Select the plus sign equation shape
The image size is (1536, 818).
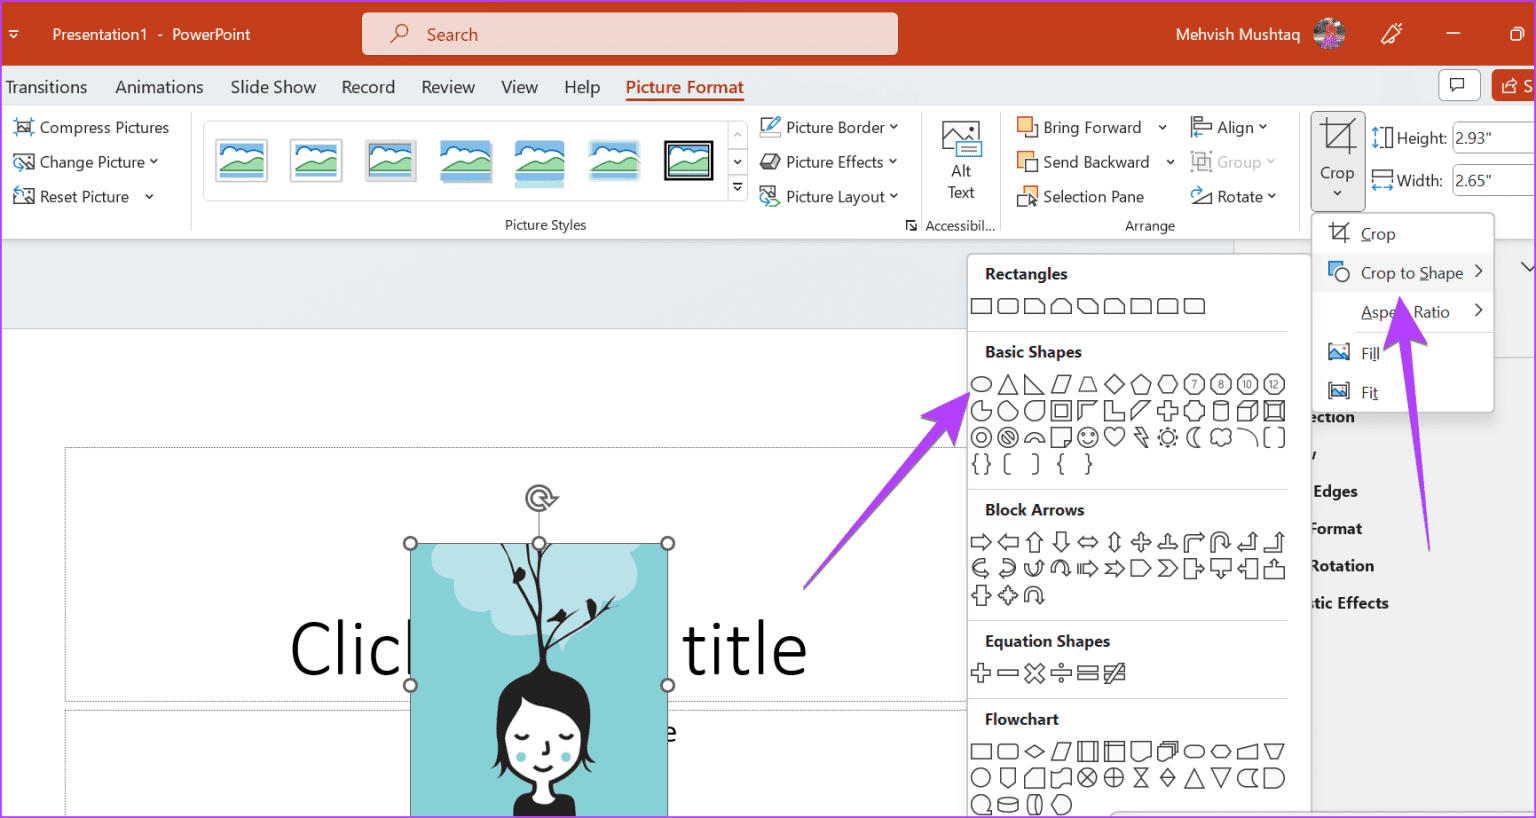[x=981, y=673]
